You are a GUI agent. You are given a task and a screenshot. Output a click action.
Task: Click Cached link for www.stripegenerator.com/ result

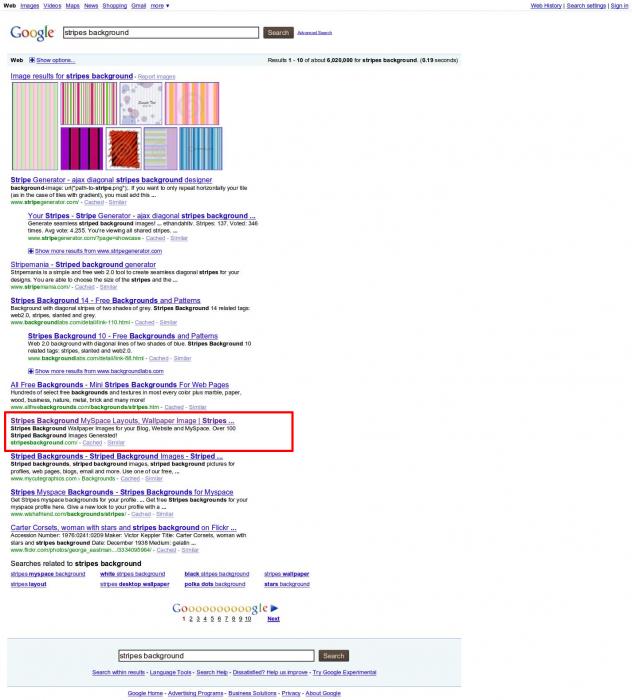[x=94, y=202]
